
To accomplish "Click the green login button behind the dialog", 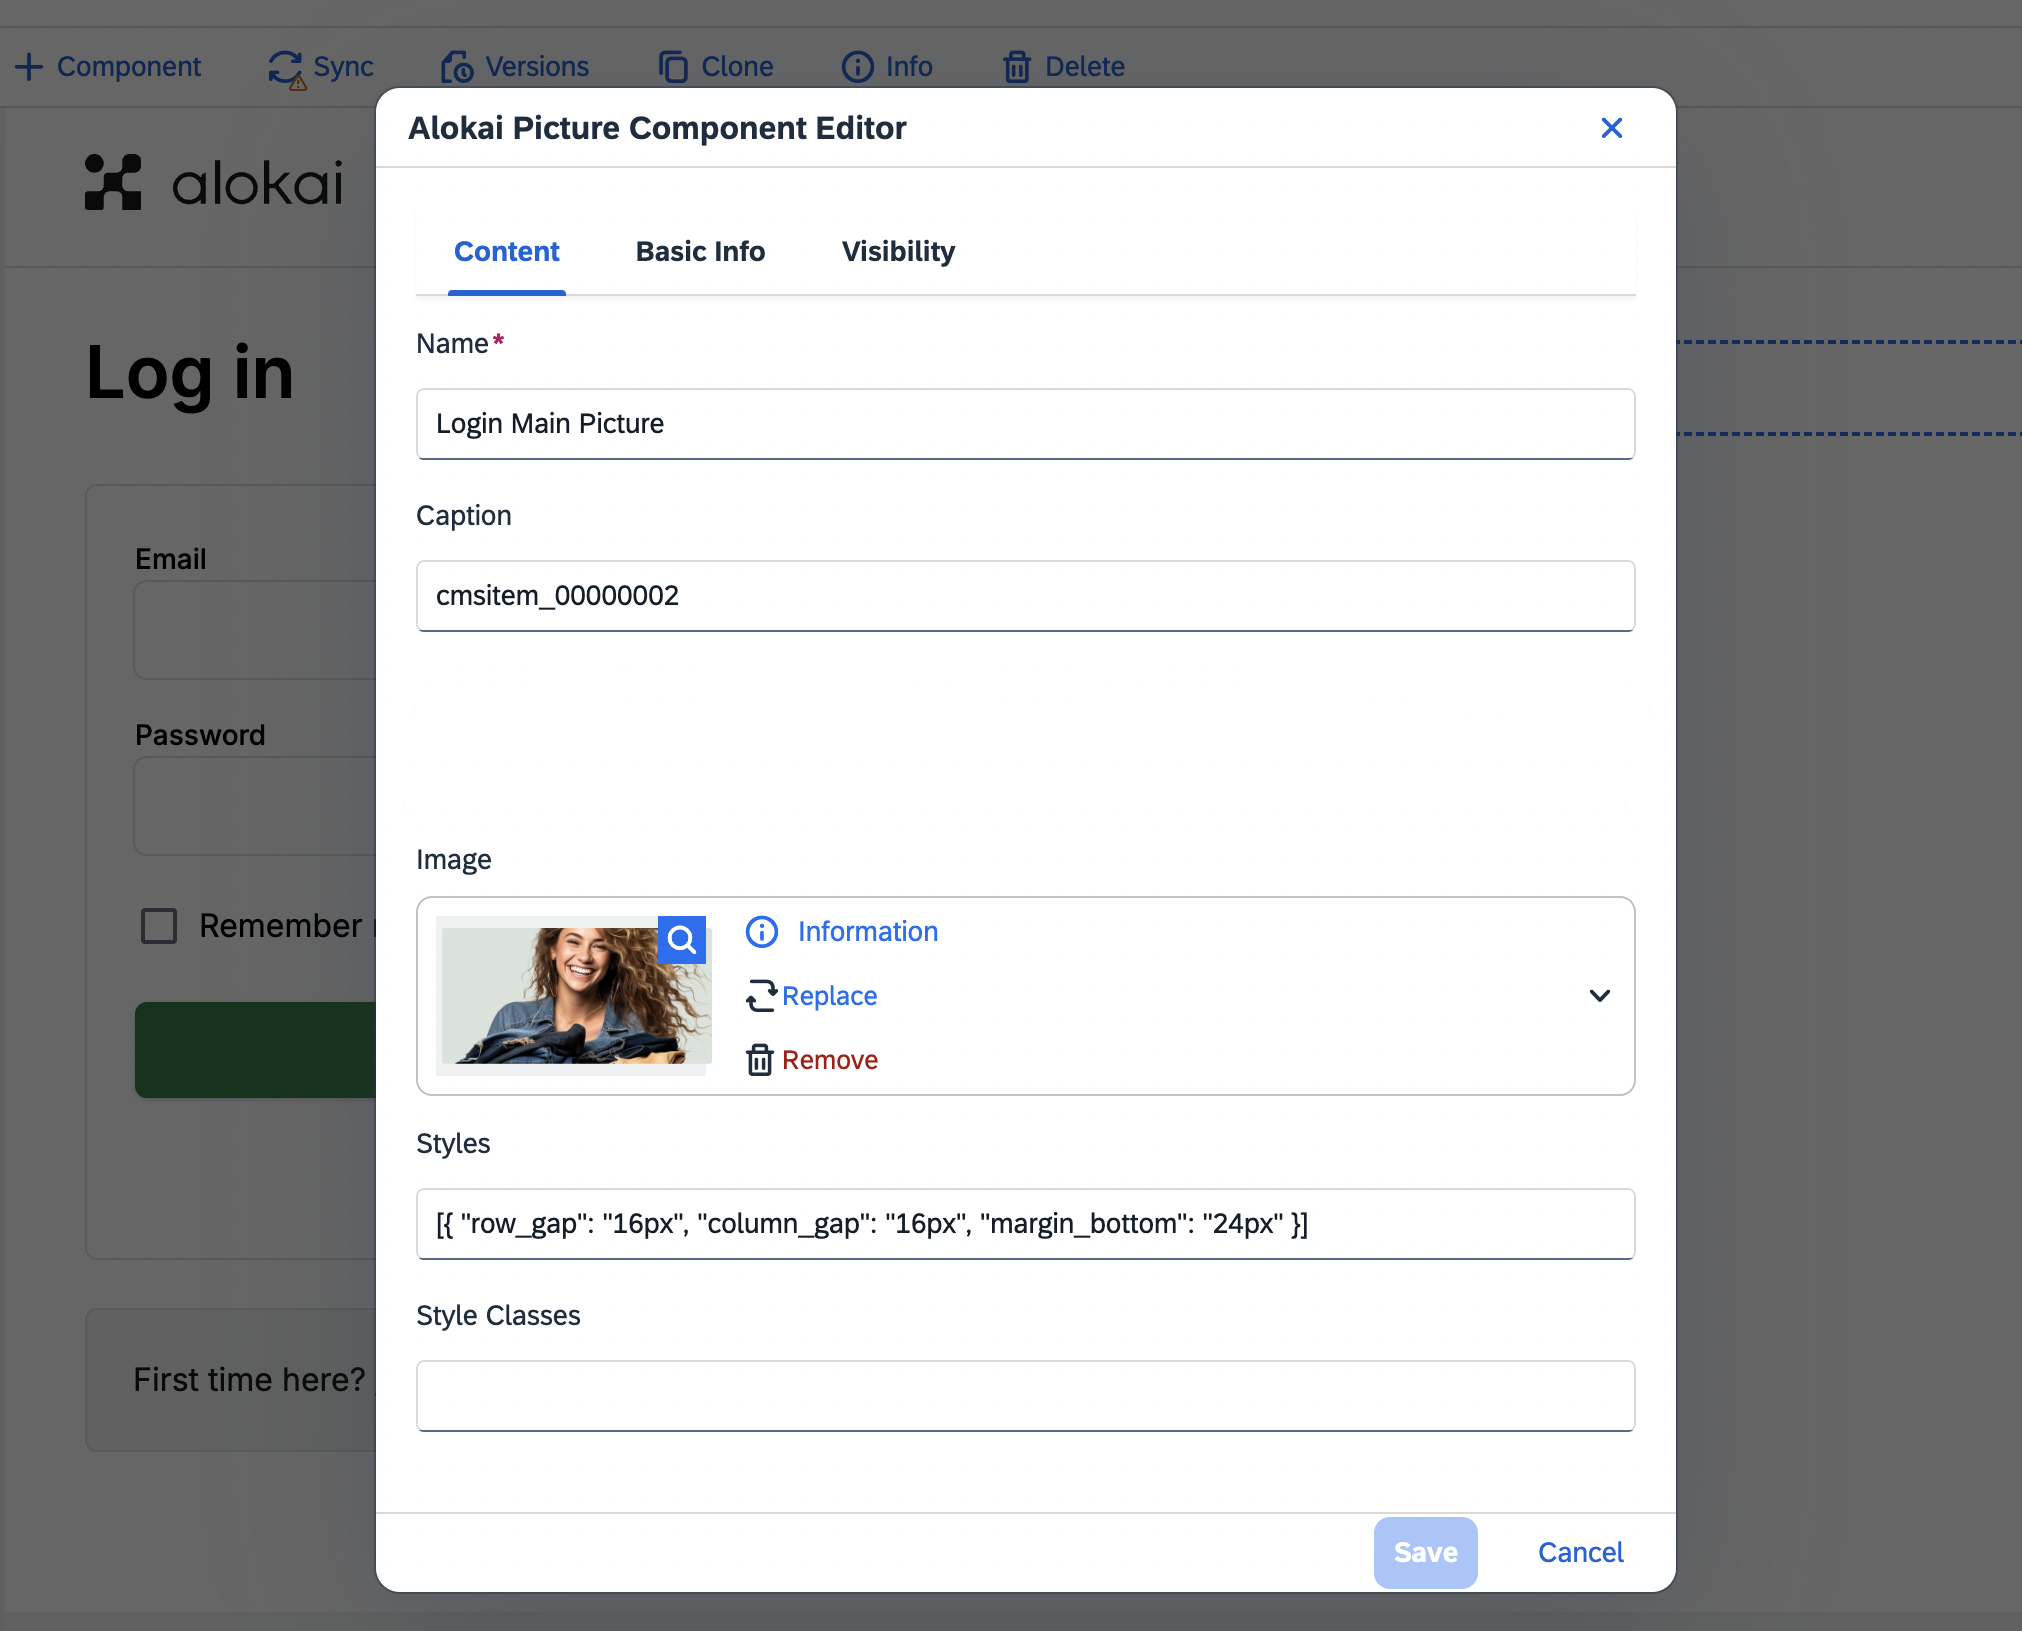I will click(x=256, y=1050).
